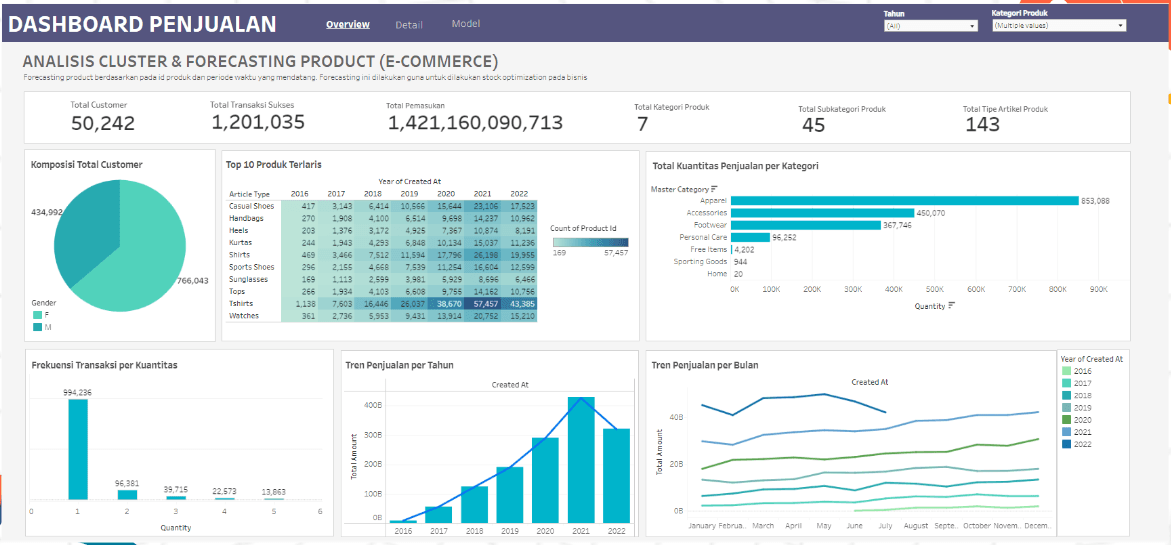The height and width of the screenshot is (545, 1171).
Task: Select the 2016 bar in yearly trend chart
Action: 404,521
